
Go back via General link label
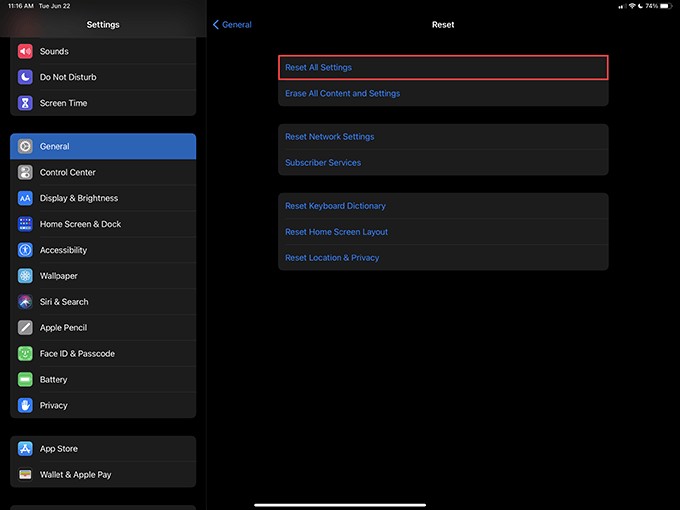tap(237, 25)
